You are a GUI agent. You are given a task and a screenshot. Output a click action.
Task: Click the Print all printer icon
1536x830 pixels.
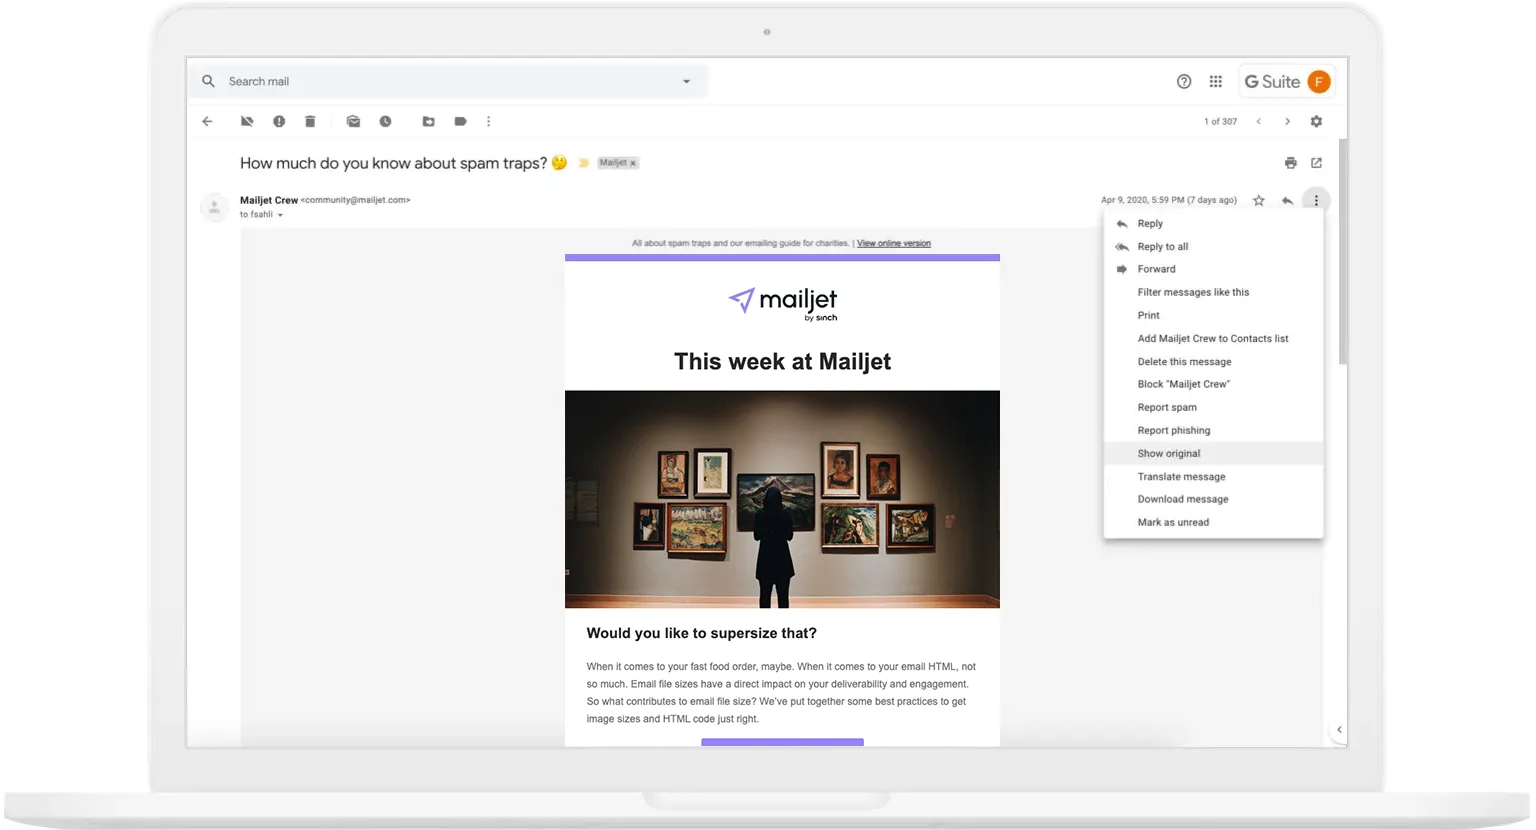1291,163
